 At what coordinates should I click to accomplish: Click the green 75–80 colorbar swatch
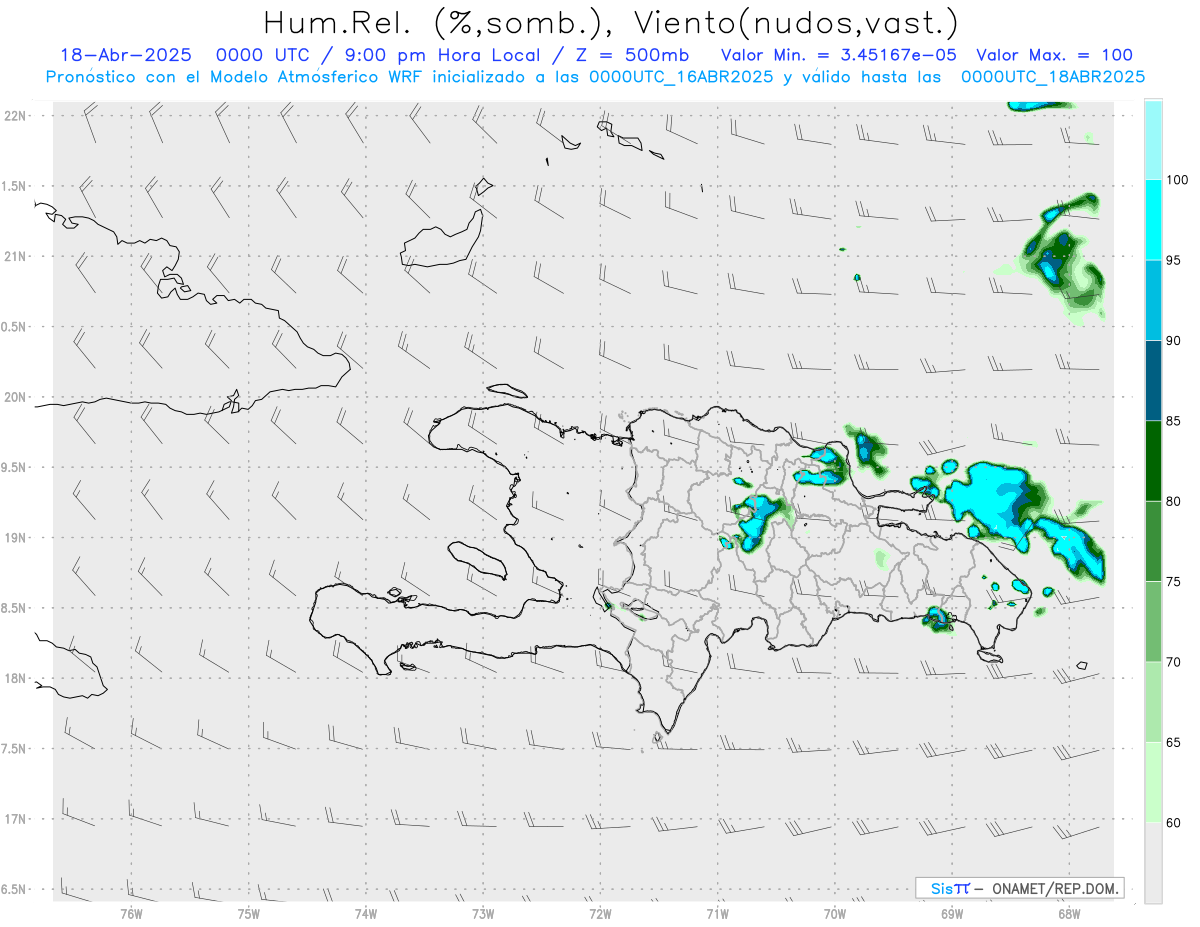pos(1153,541)
